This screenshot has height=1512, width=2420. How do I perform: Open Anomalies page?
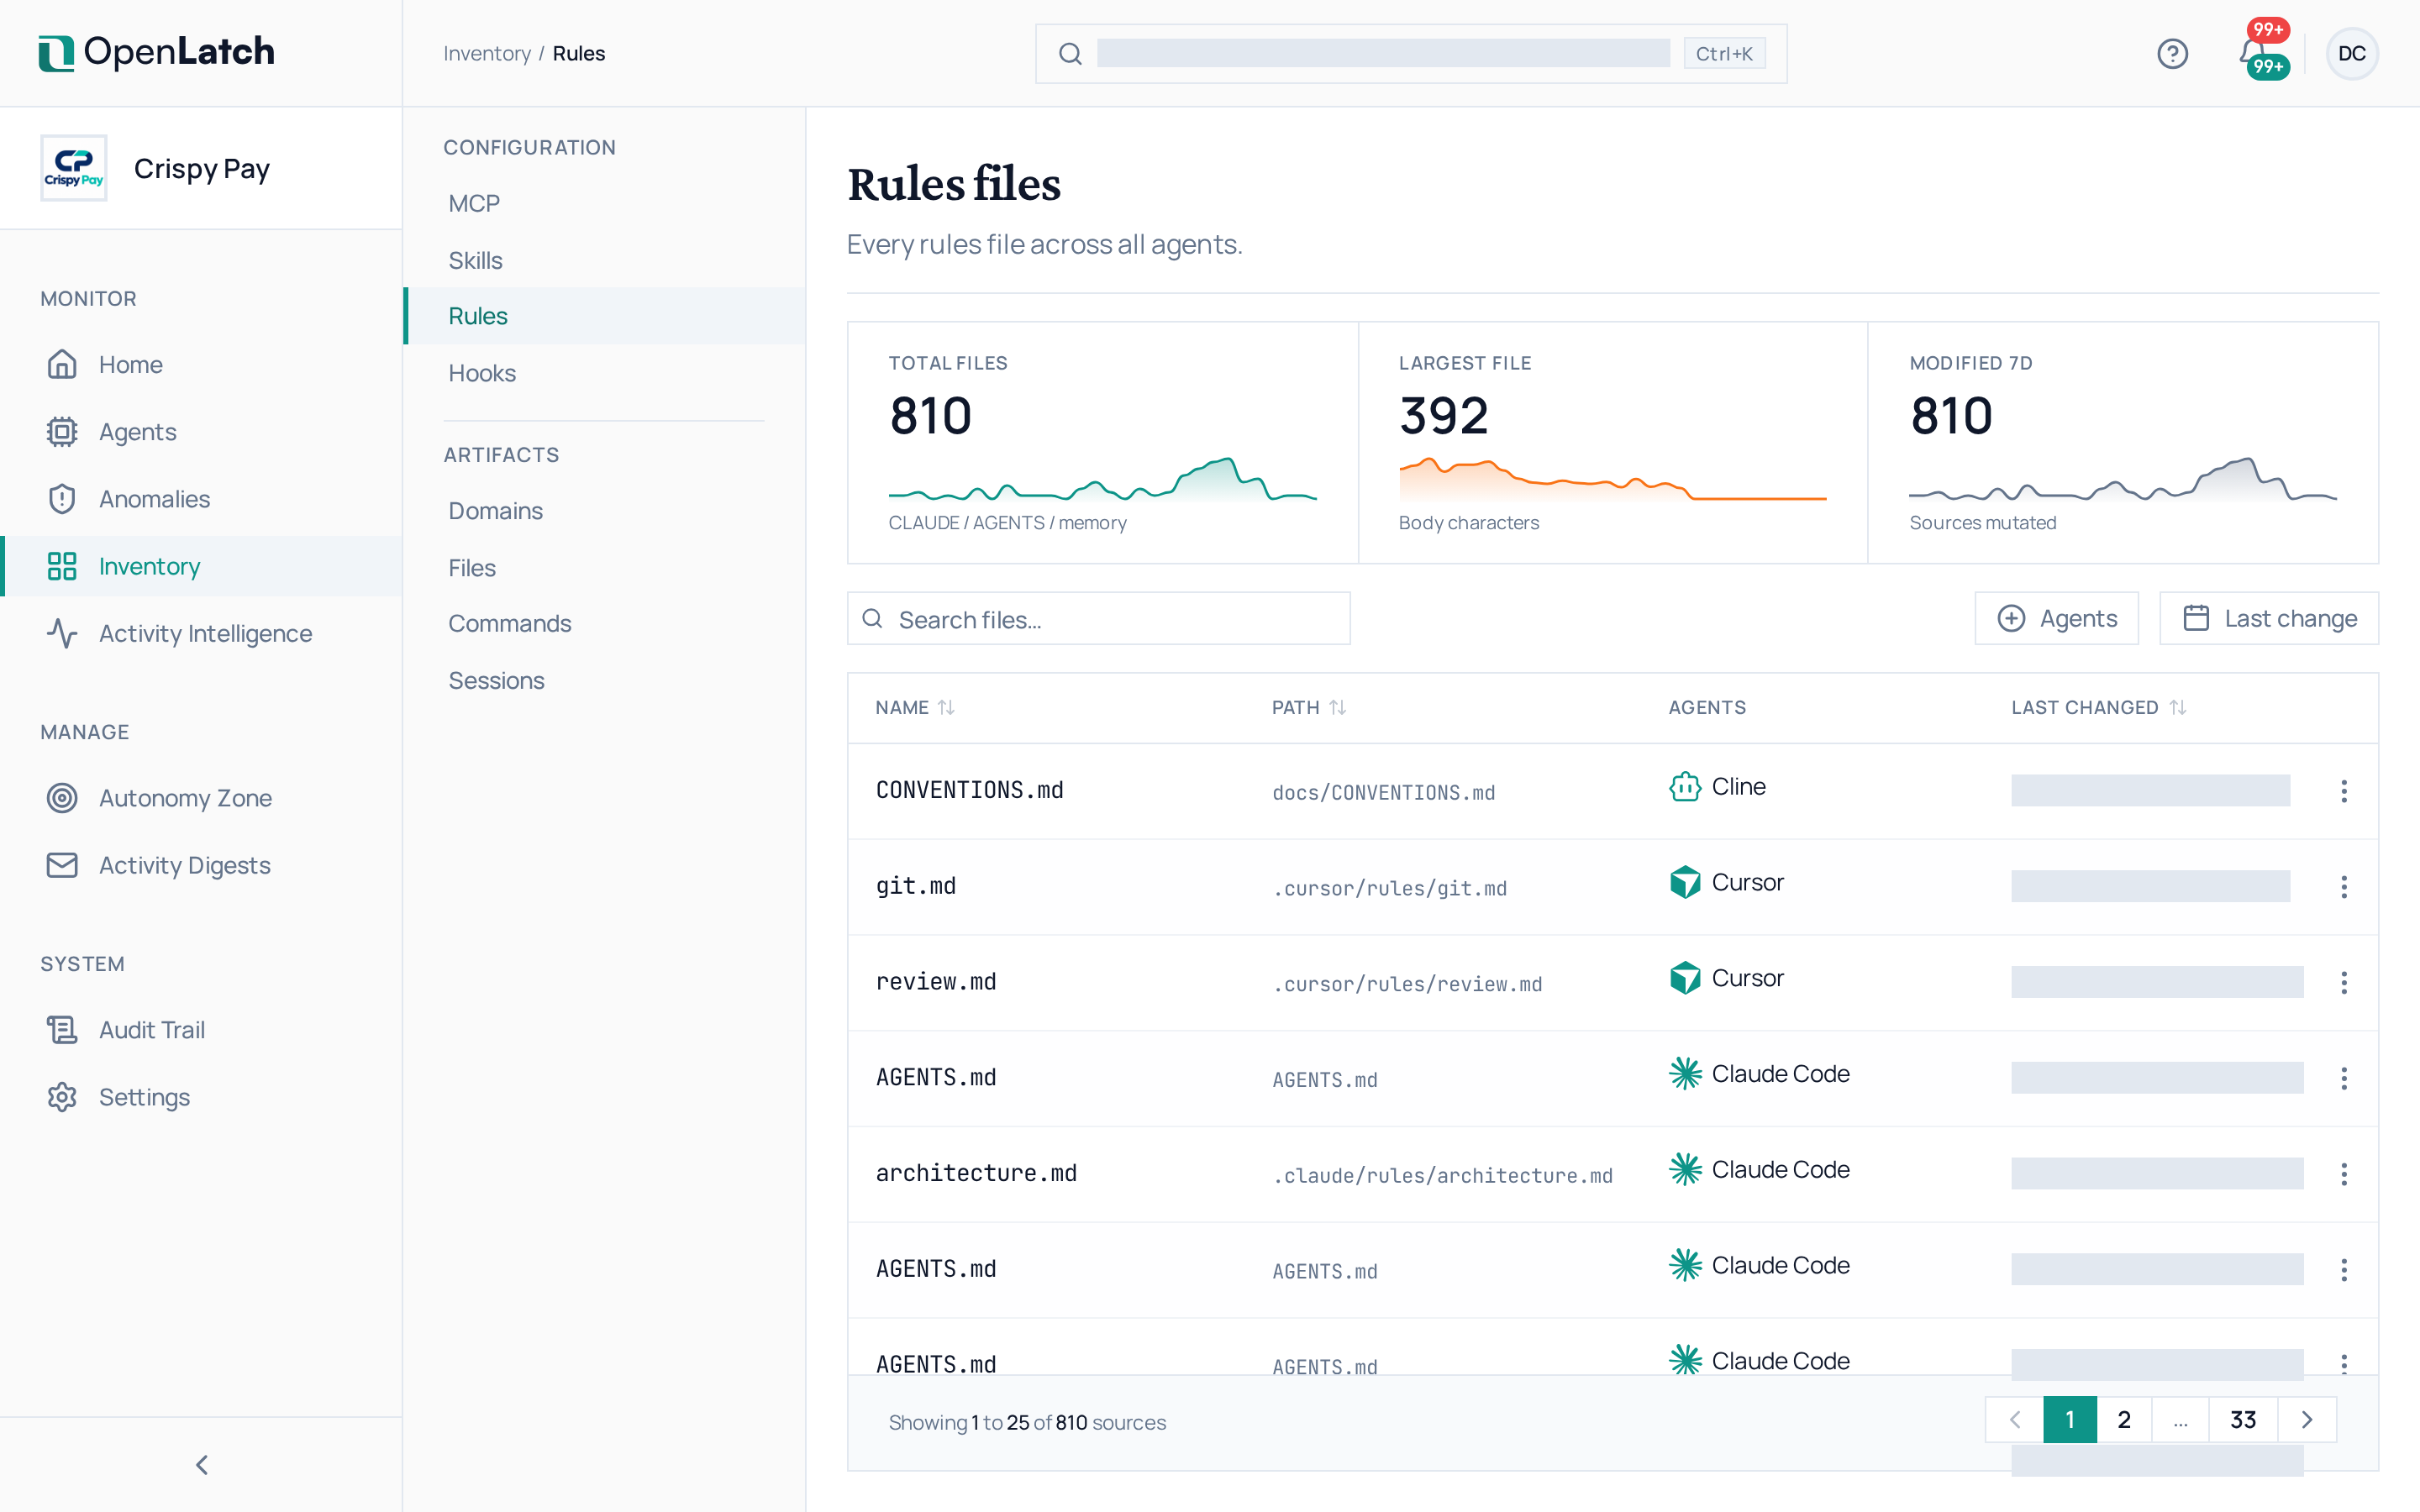tap(202, 498)
